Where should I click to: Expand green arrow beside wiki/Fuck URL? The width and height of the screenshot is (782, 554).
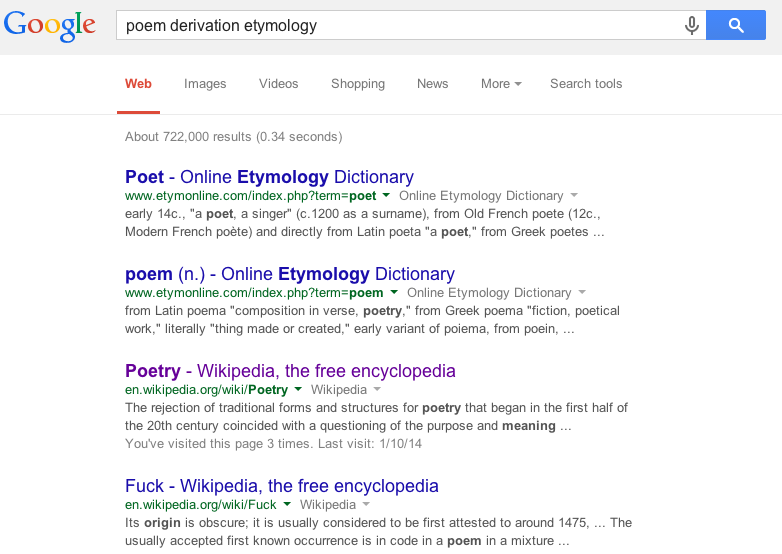pyautogui.click(x=287, y=506)
